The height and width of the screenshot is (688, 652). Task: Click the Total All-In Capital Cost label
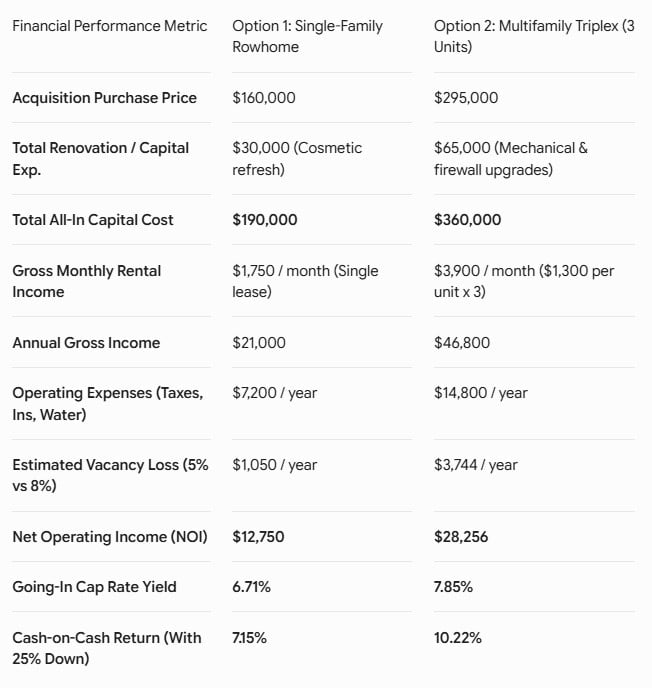(93, 220)
